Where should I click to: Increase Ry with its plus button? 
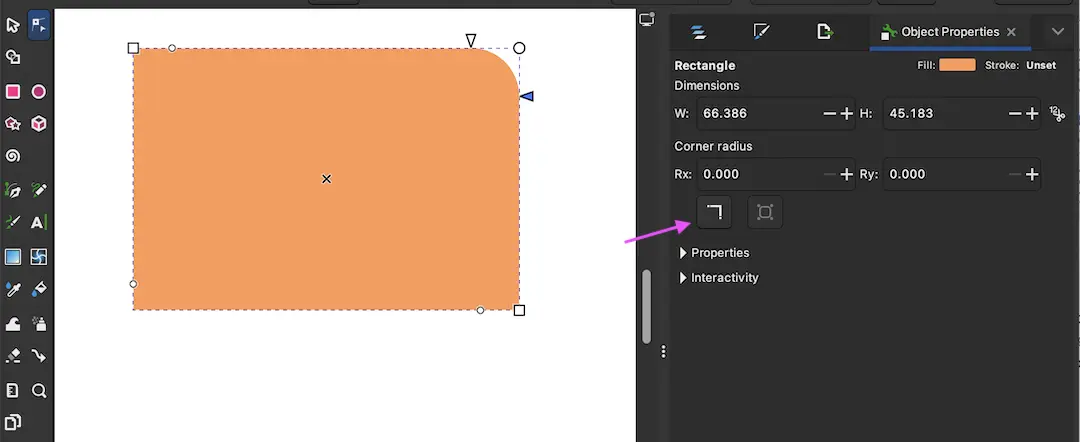click(1032, 174)
